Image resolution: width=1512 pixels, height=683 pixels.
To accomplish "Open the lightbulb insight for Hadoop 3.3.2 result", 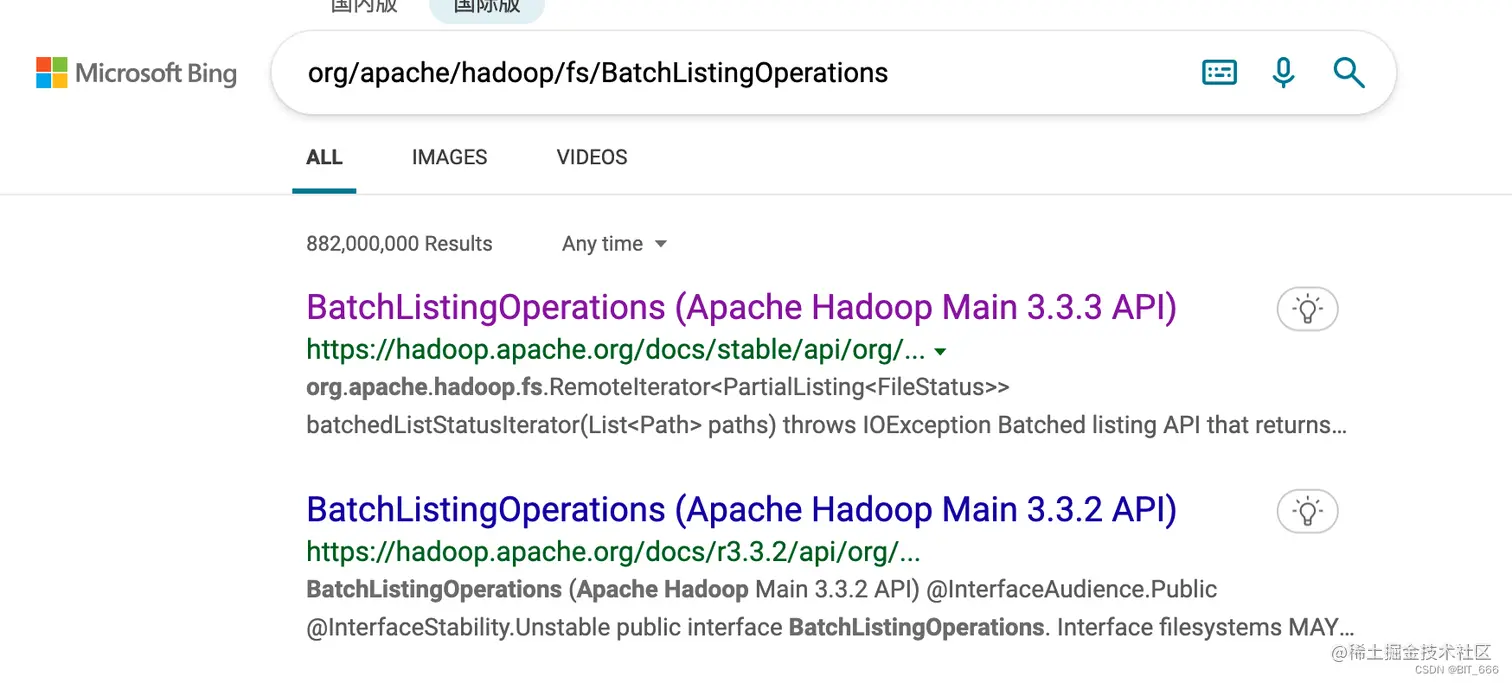I will coord(1307,512).
